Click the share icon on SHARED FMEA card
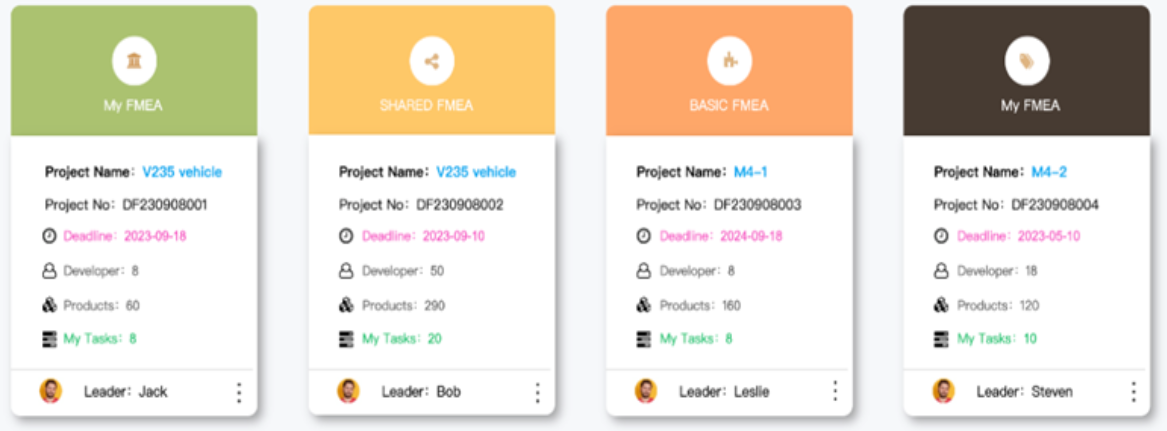Viewport: 1167px width, 431px height. (432, 61)
